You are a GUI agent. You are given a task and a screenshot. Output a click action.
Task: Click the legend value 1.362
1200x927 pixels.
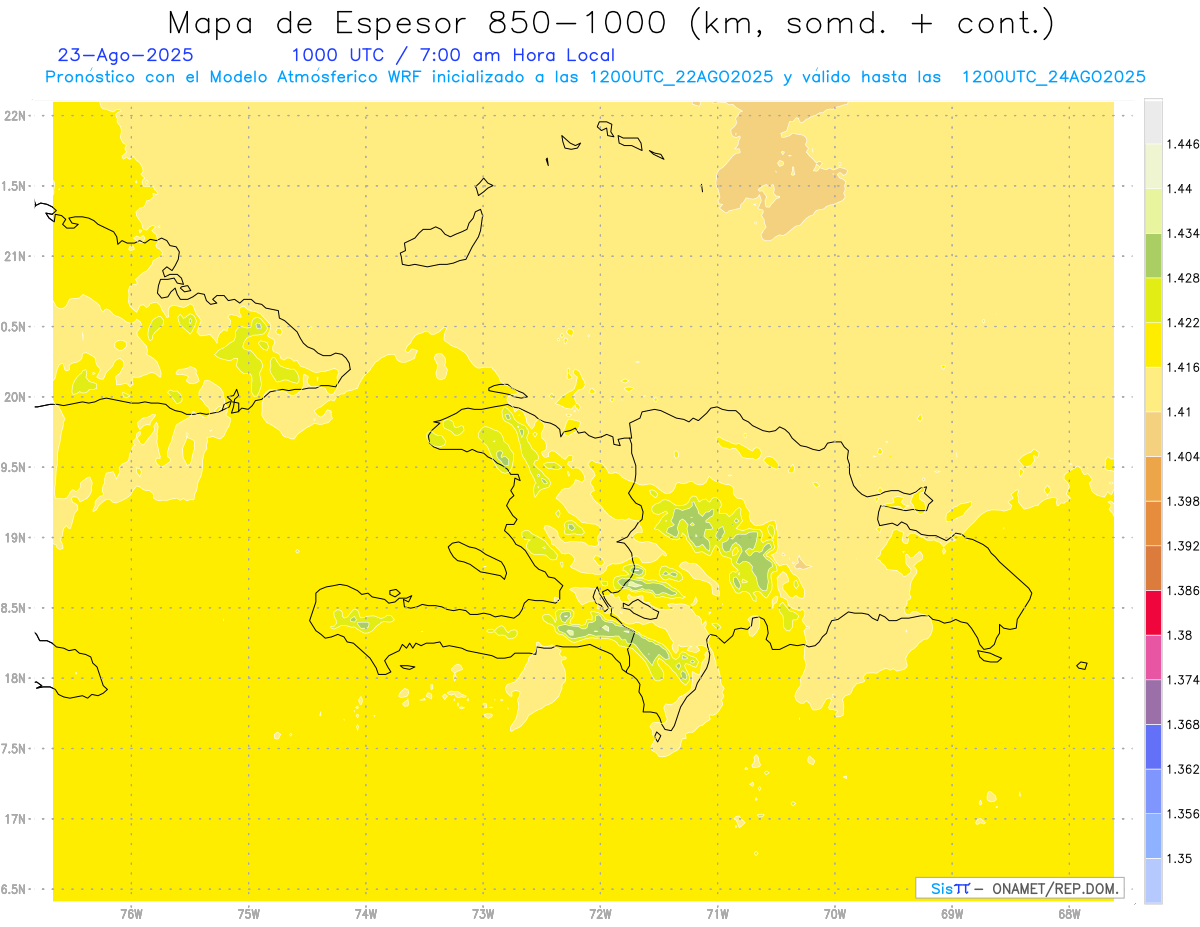[x=1183, y=769]
